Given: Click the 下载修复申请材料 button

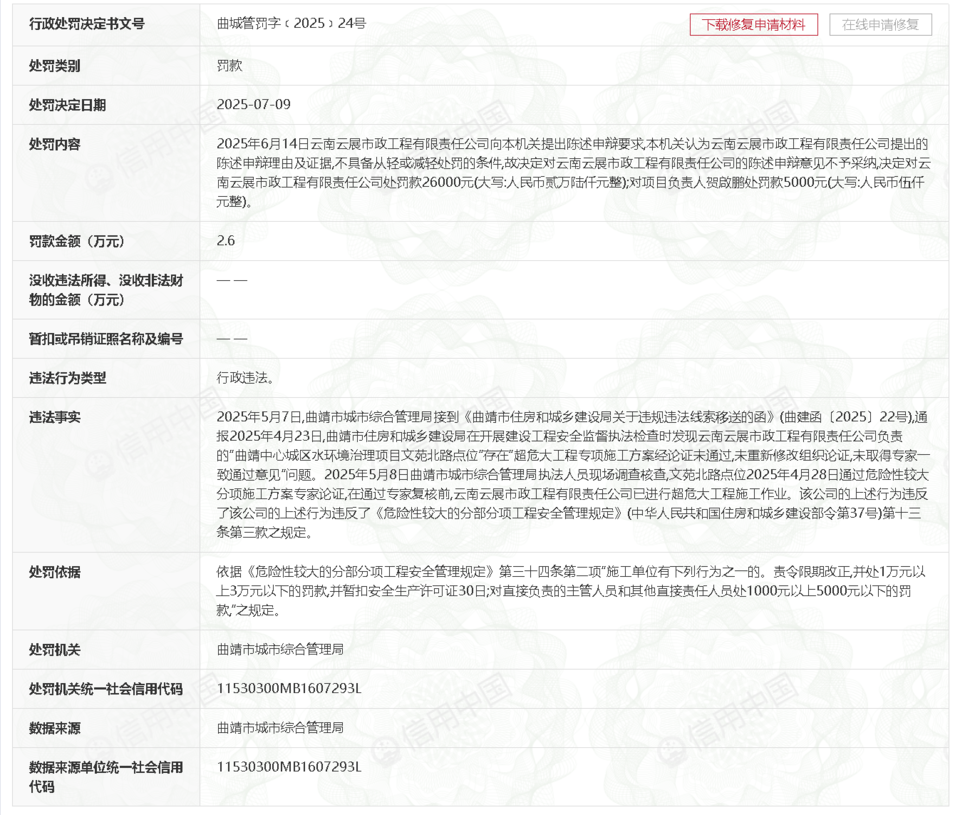Looking at the screenshot, I should (753, 25).
